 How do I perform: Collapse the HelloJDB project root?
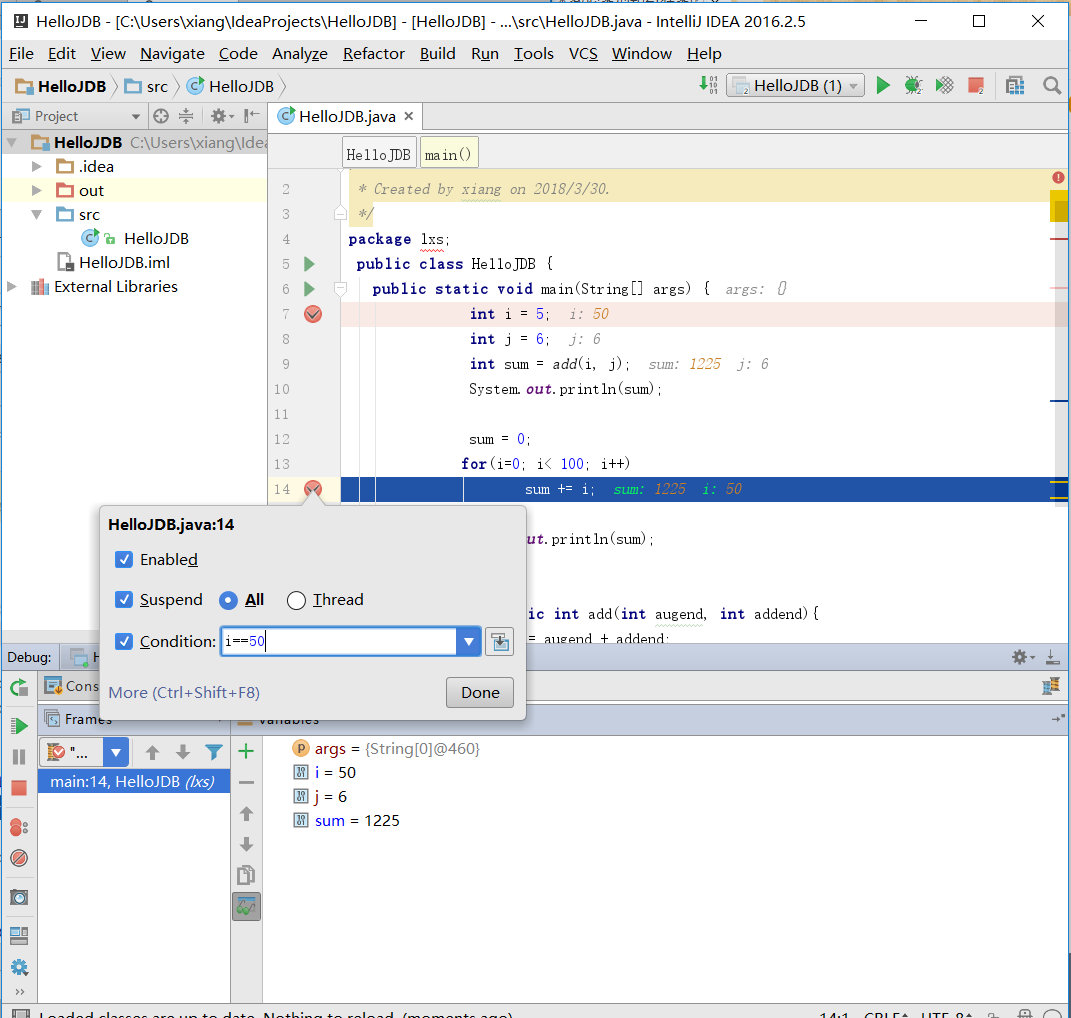(12, 142)
